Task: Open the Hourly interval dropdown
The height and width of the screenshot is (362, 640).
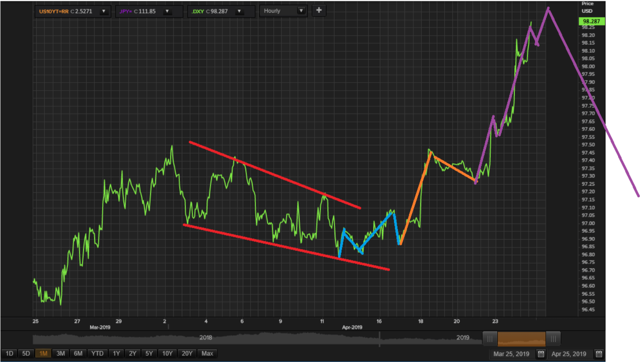Action: click(x=283, y=11)
